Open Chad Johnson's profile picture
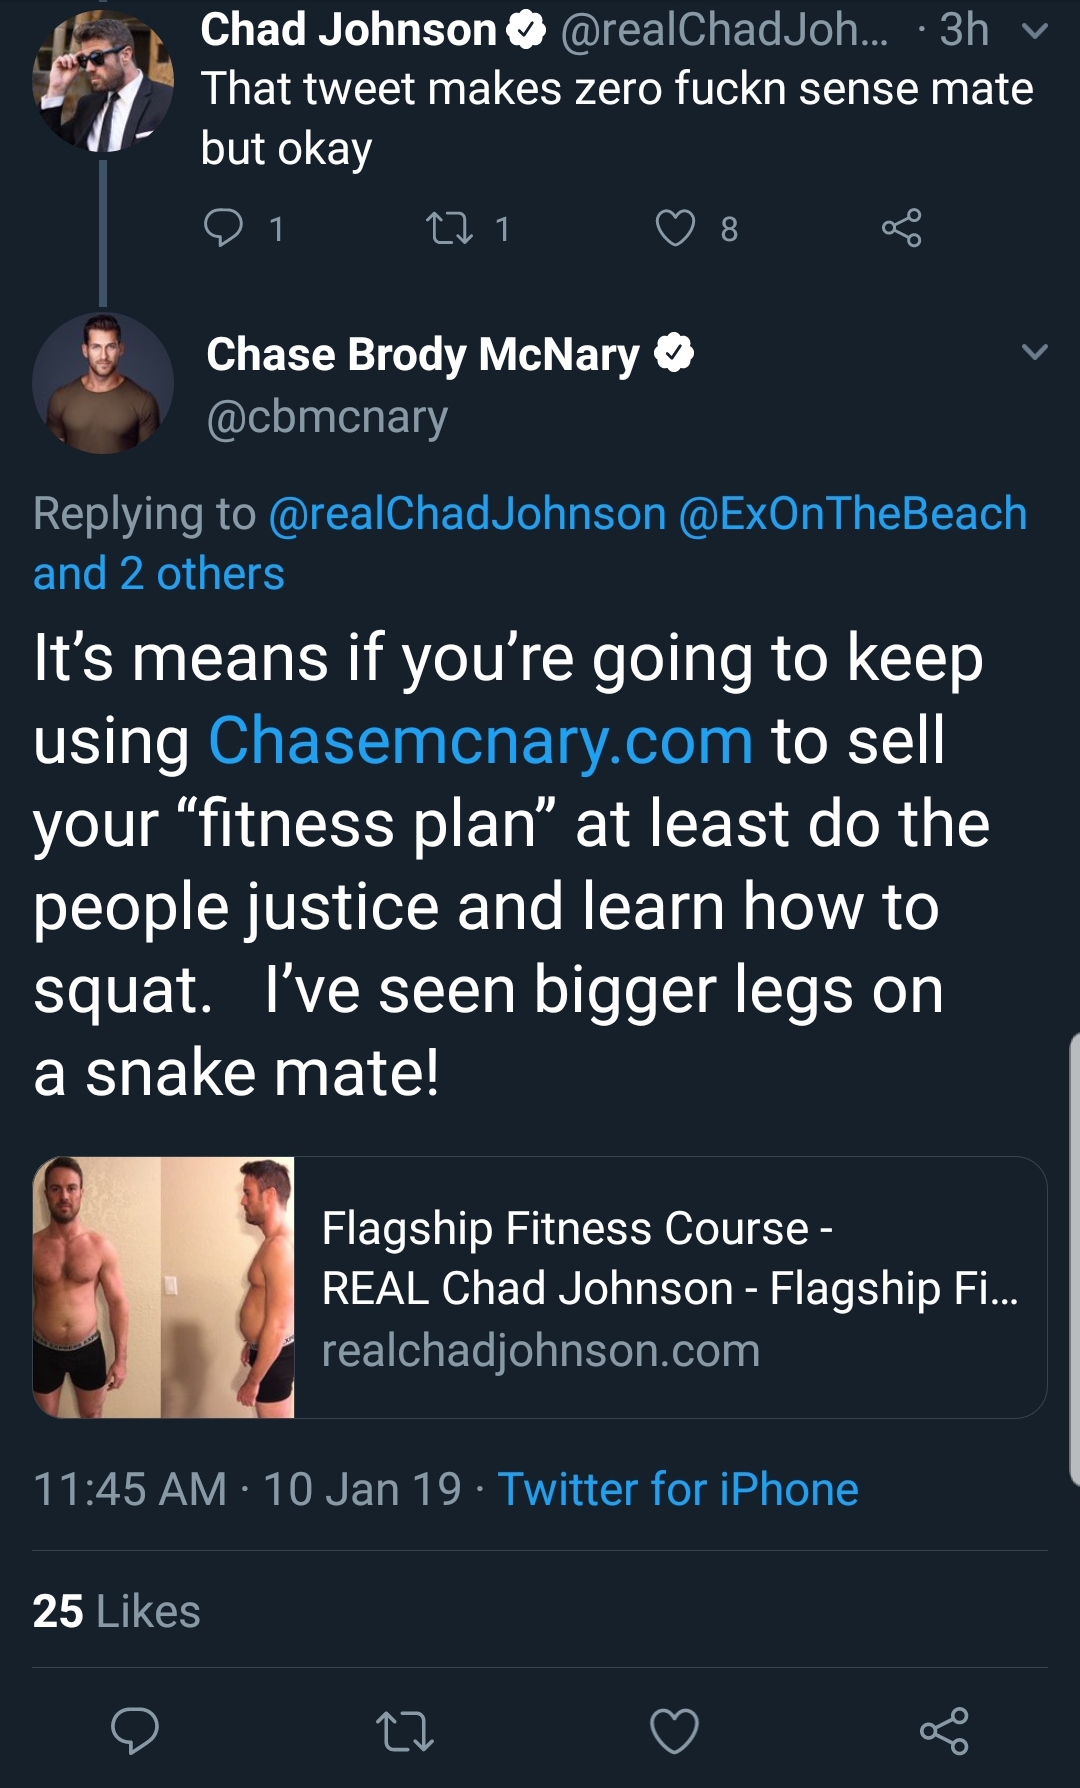The width and height of the screenshot is (1080, 1788). coord(103,81)
